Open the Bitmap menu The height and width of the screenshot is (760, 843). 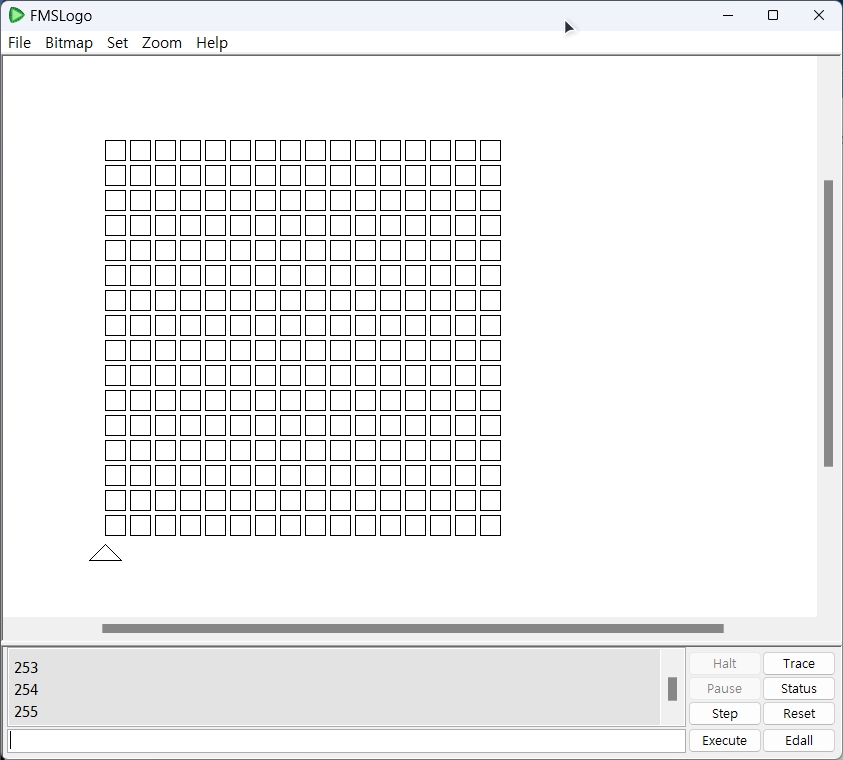coord(69,42)
